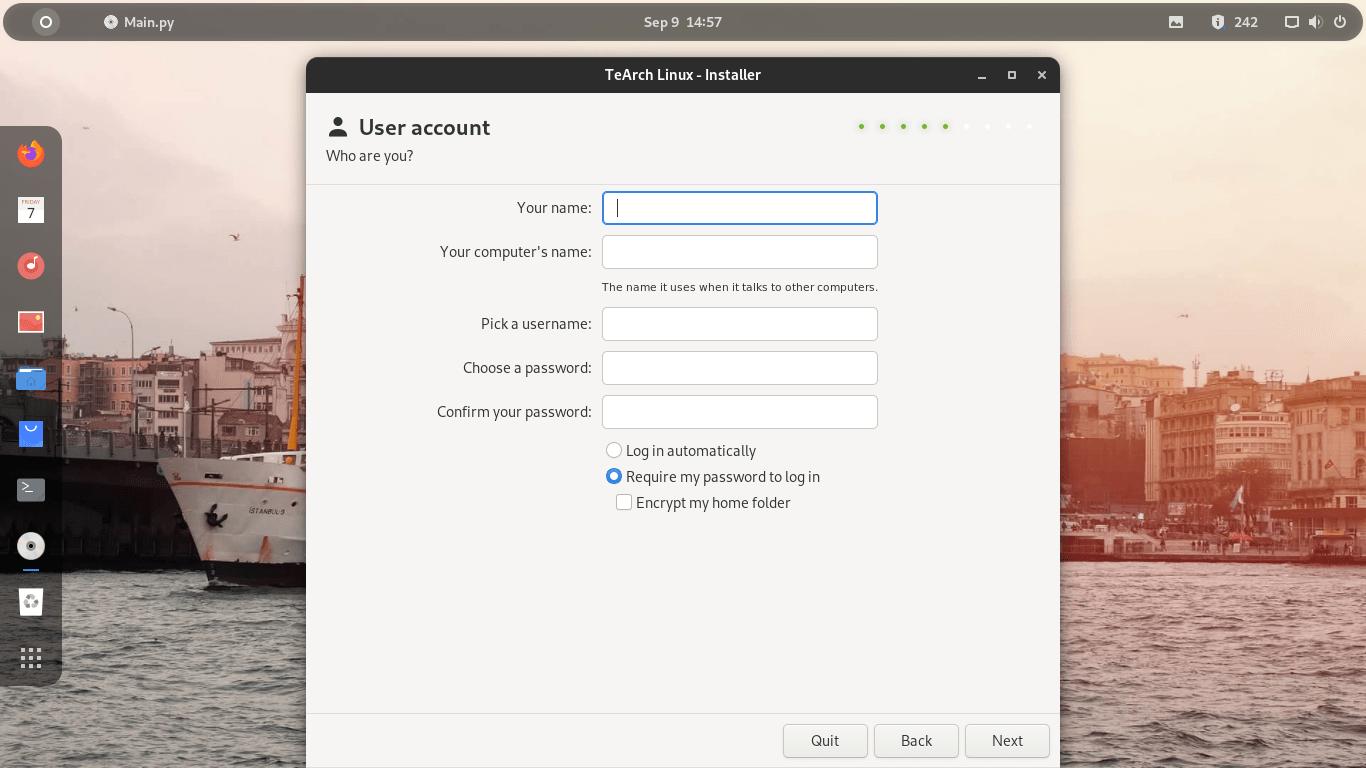1366x768 pixels.
Task: Click the hostname hint text
Action: 740,287
